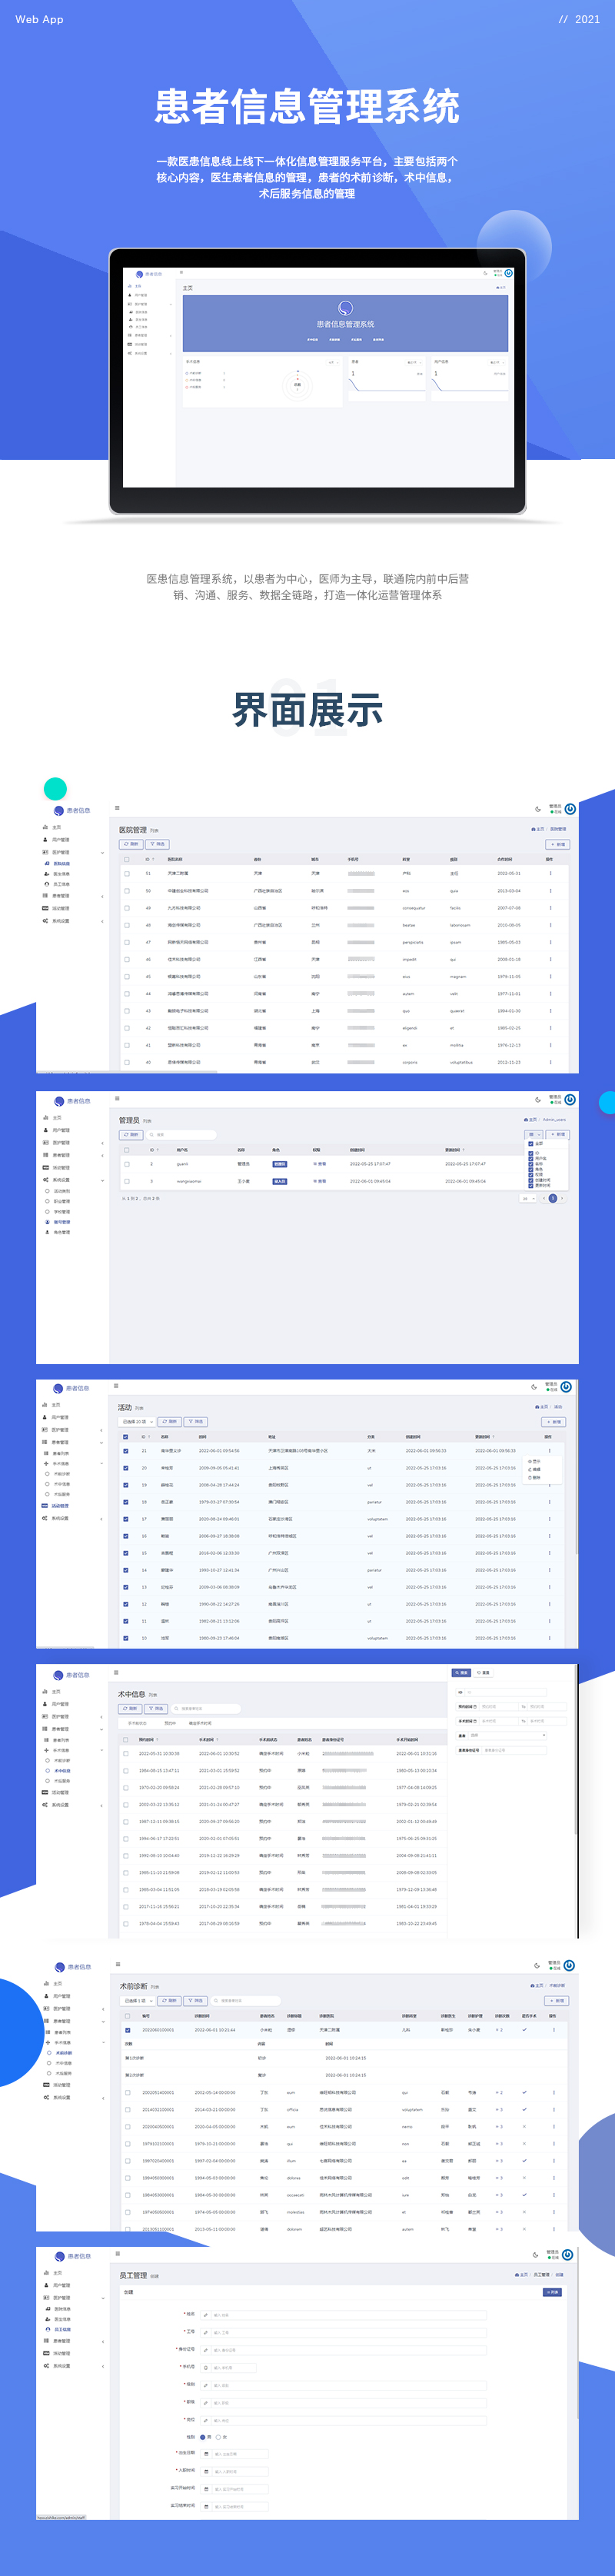This screenshot has width=615, height=2576.
Task: Tick the checkbox for hospital ID 49
Action: coord(127,908)
